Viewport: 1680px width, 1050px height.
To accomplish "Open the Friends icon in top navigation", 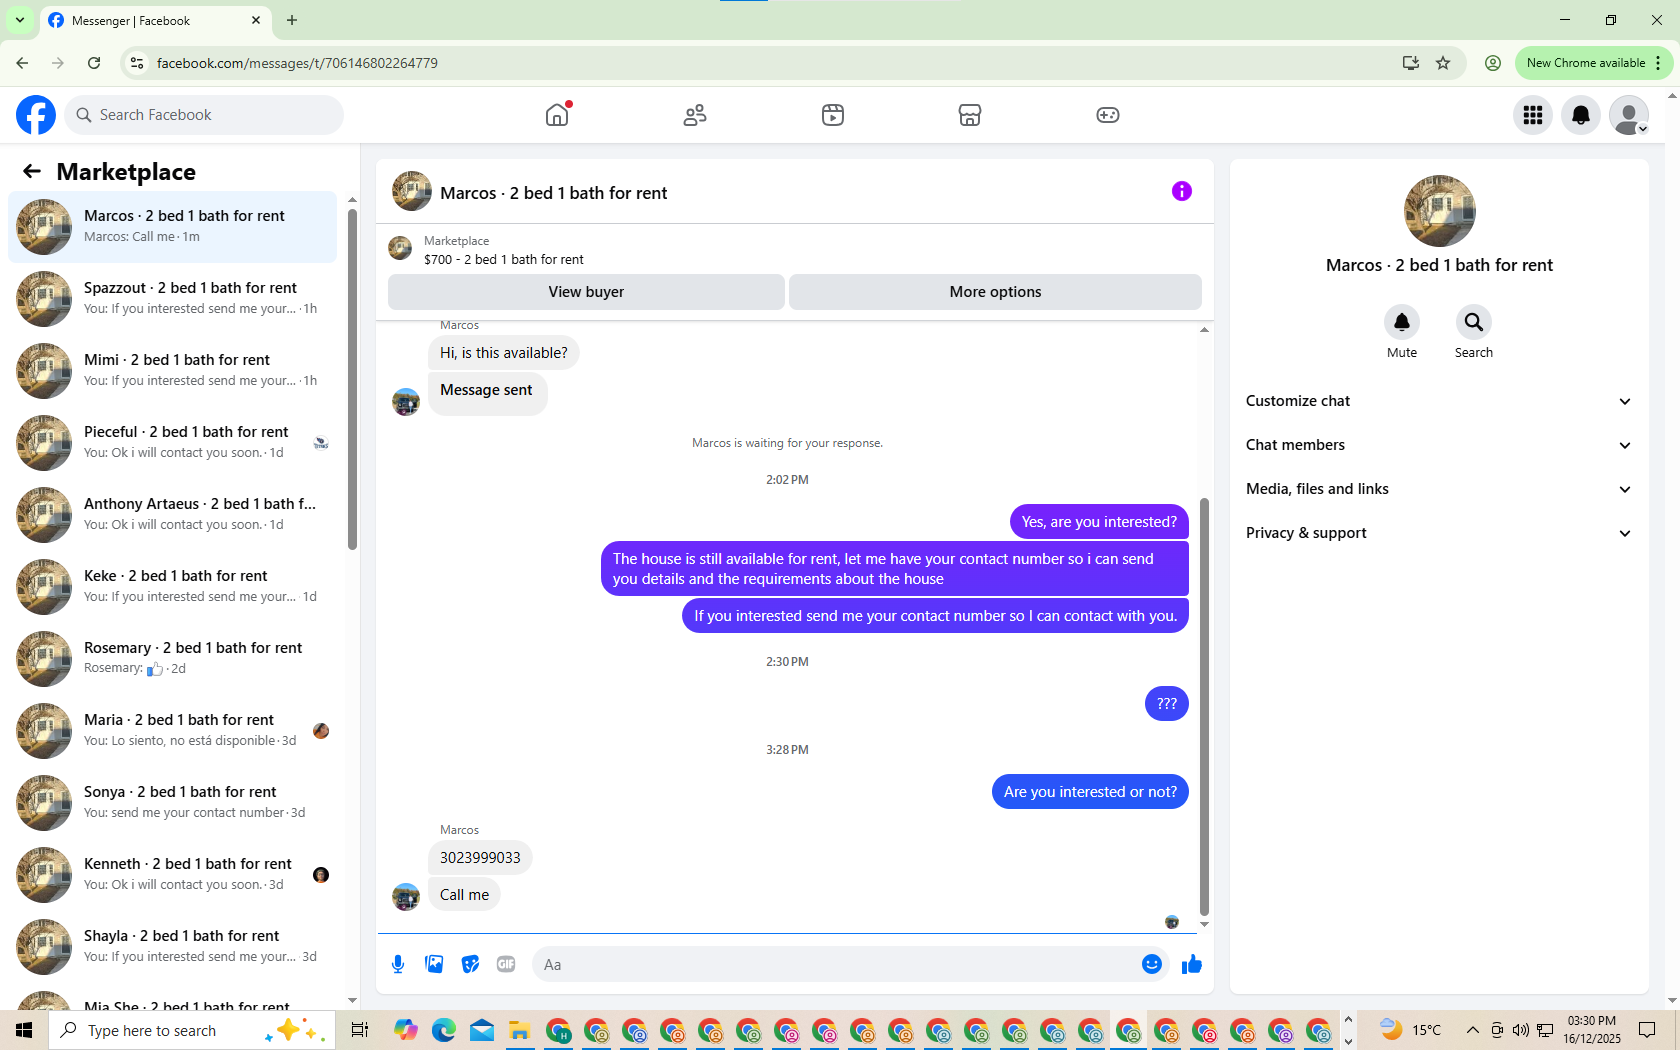I will click(695, 115).
